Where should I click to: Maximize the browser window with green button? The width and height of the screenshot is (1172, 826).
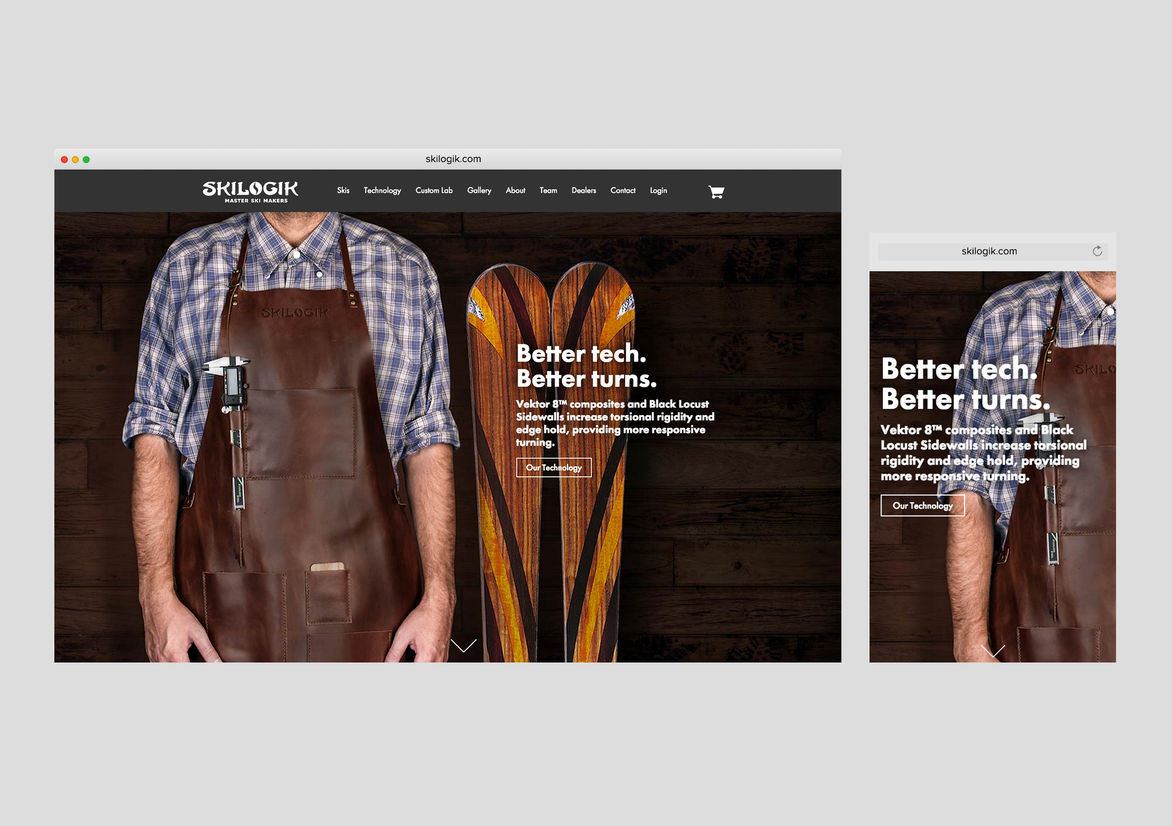(86, 159)
